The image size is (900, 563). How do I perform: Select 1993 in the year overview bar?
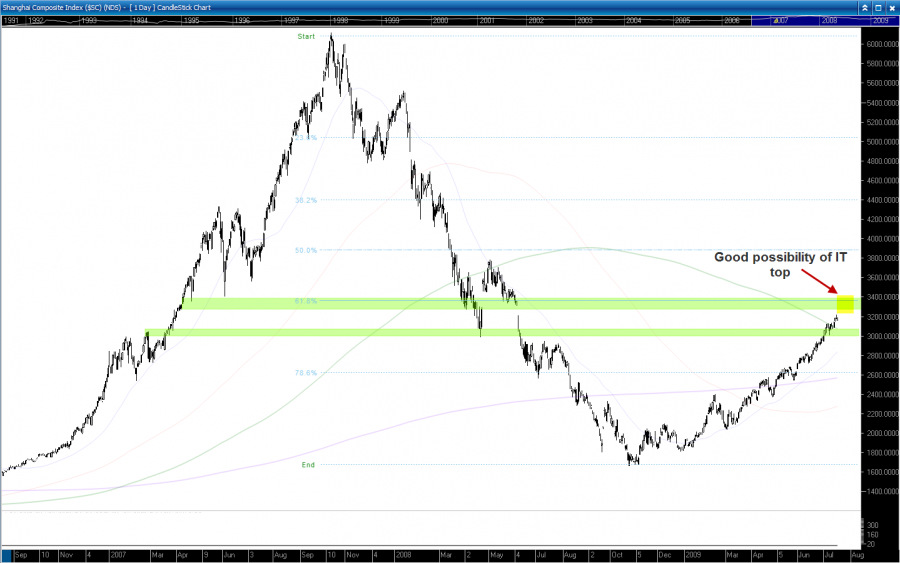(89, 21)
